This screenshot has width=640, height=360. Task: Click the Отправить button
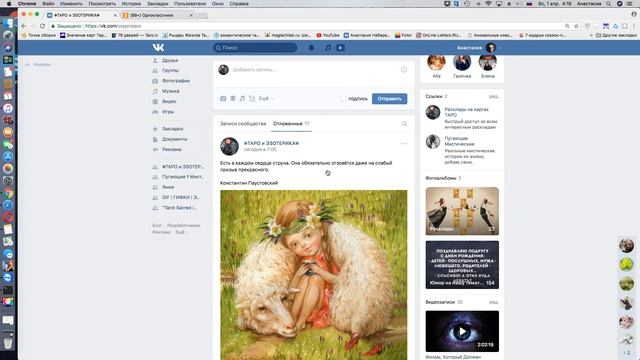(389, 99)
